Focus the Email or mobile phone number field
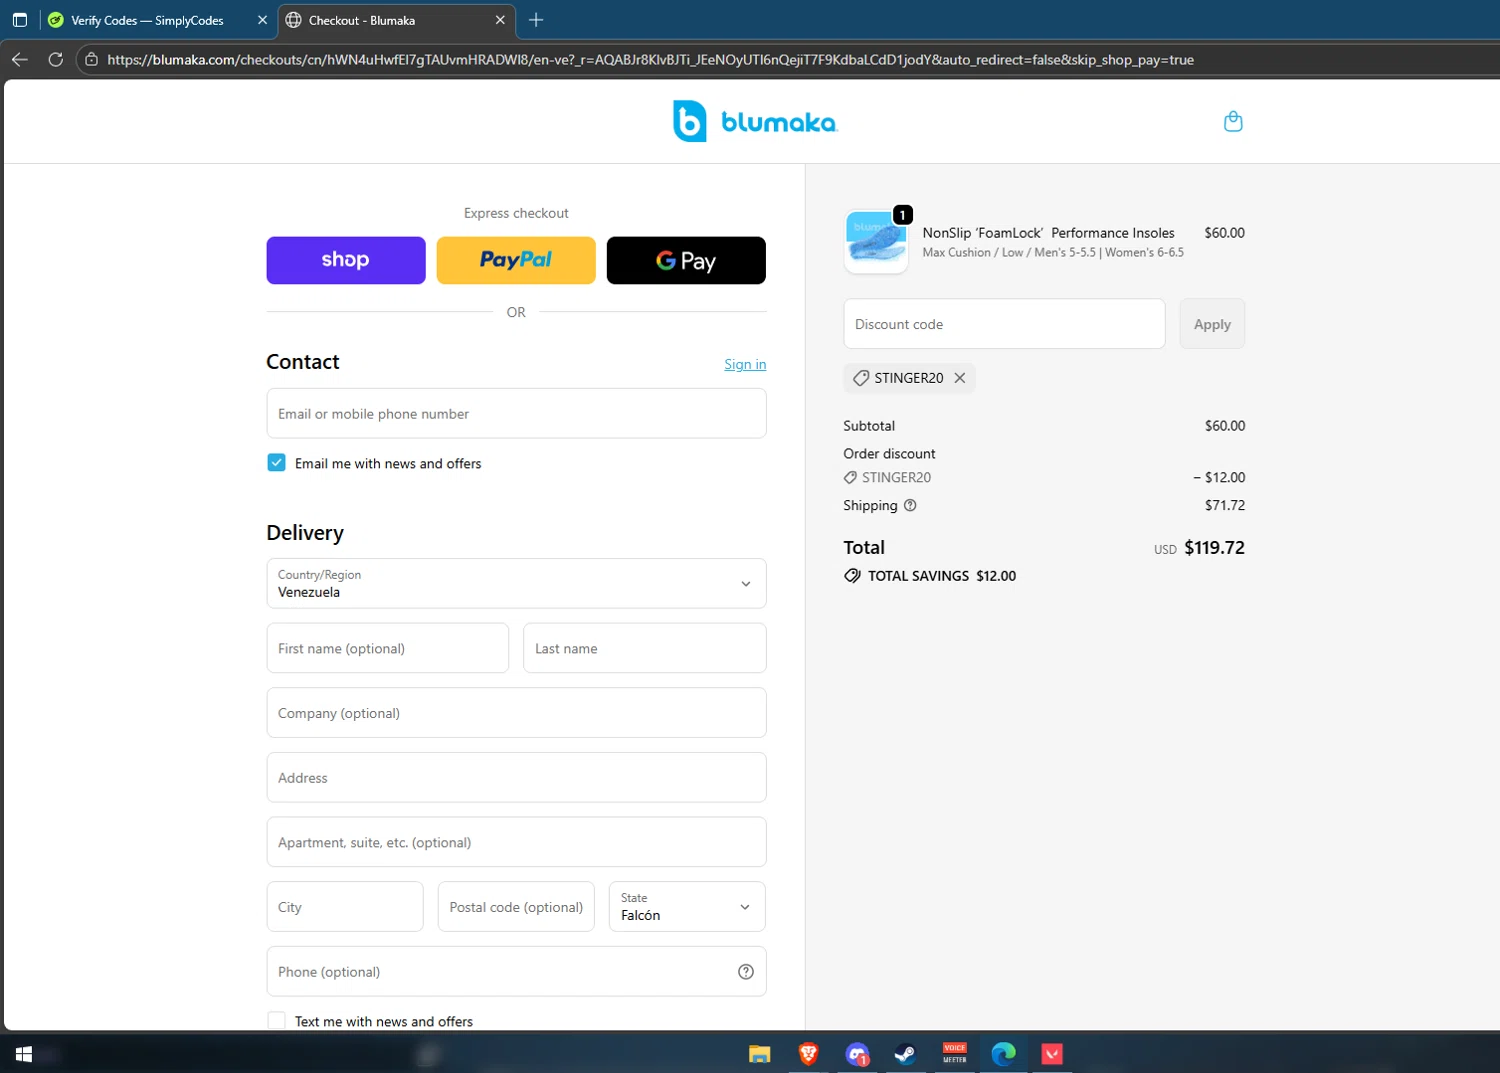1500x1073 pixels. coord(516,414)
